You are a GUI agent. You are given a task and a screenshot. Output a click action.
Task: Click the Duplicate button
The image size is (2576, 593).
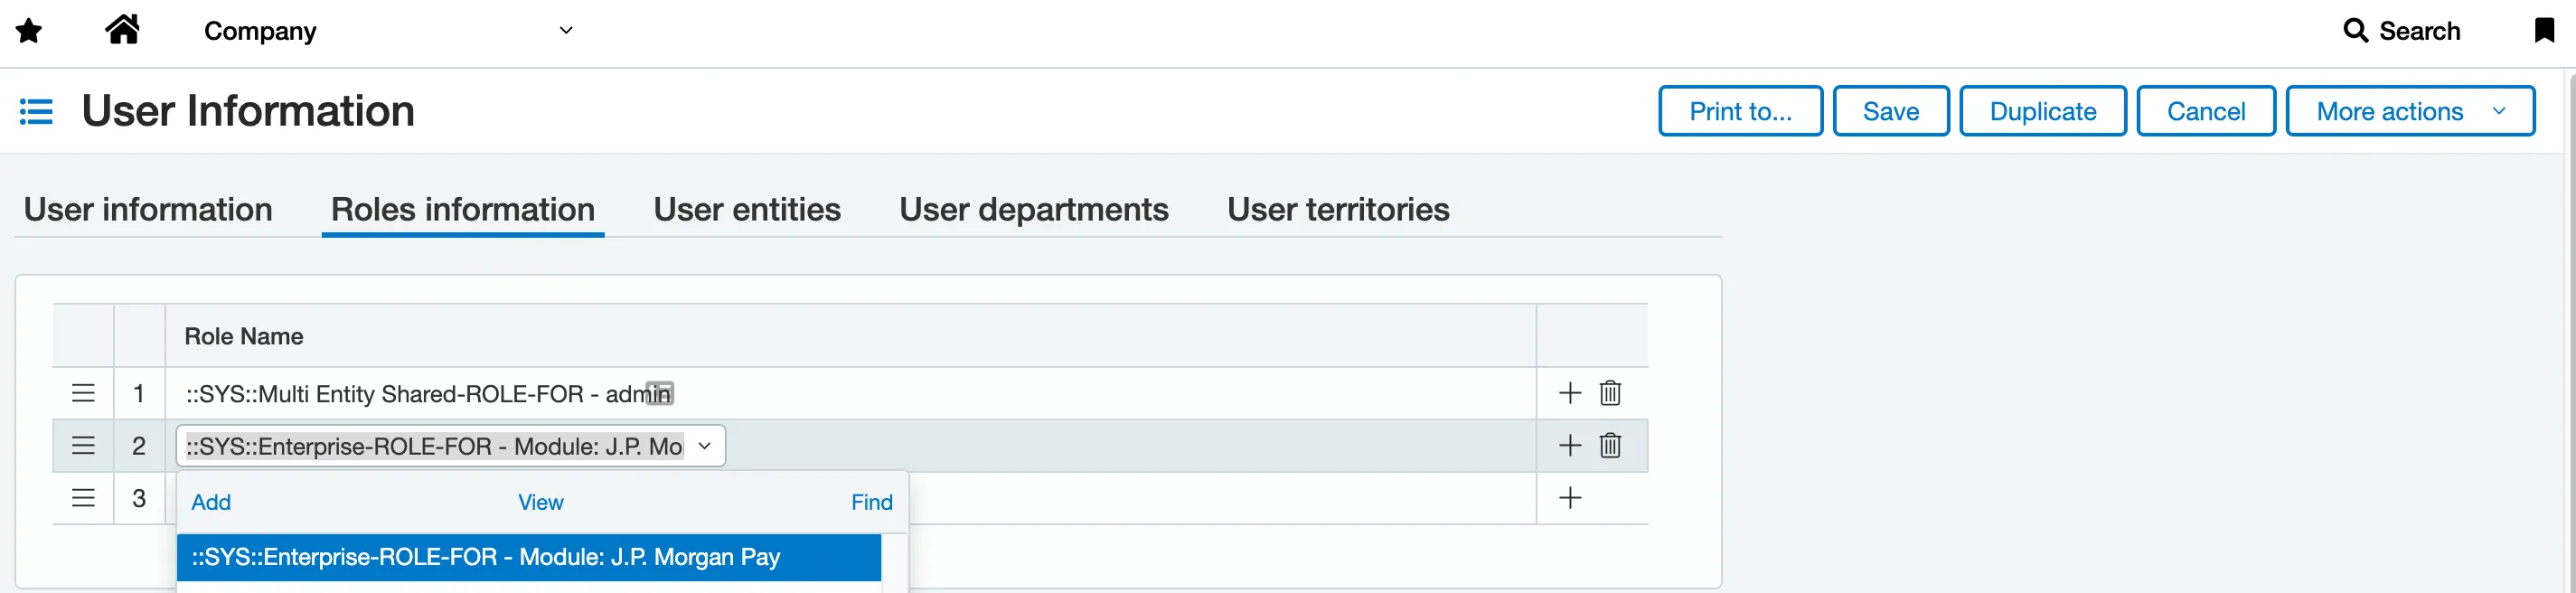2042,111
